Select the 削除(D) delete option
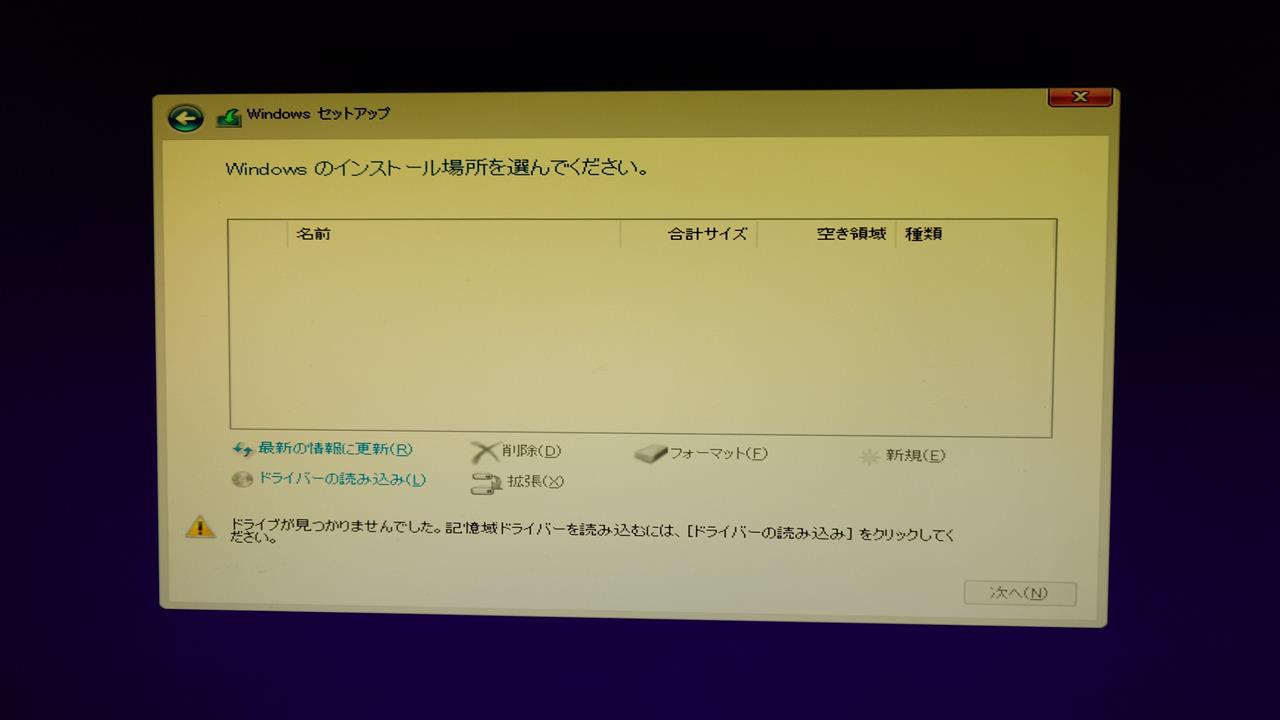The height and width of the screenshot is (720, 1280). 532,452
